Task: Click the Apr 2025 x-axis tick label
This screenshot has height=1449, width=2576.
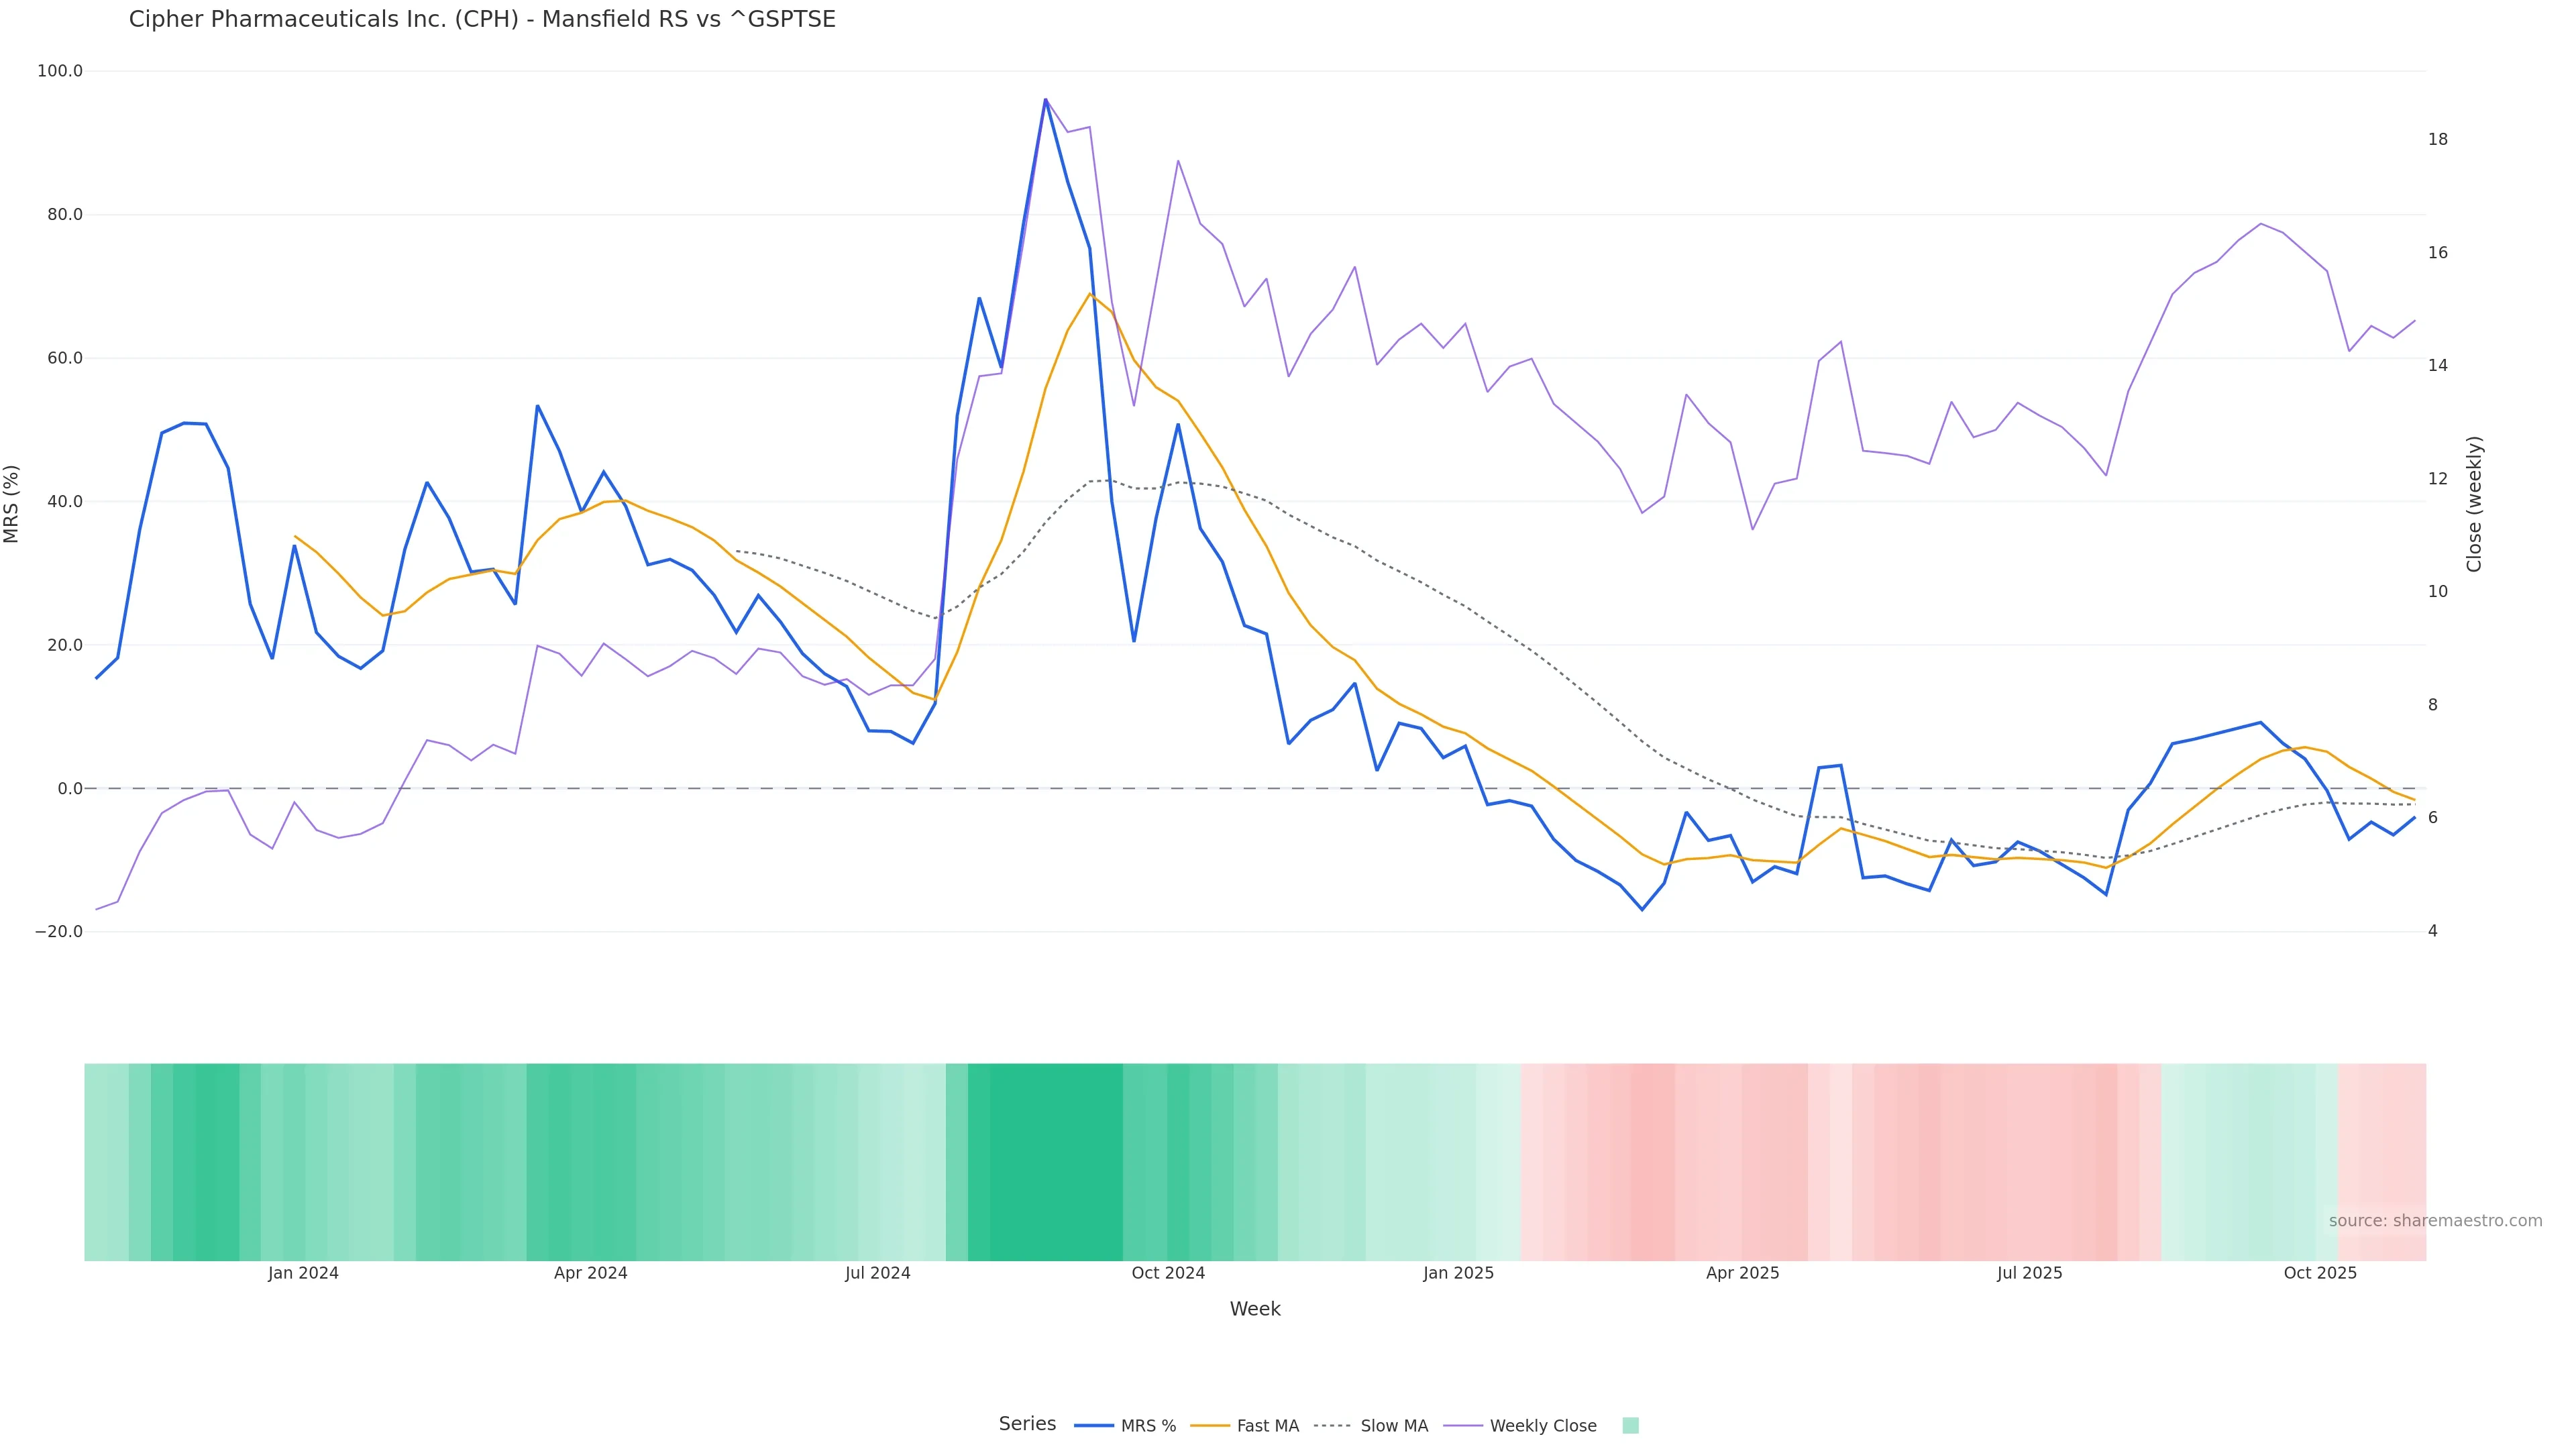Action: (x=1742, y=1273)
